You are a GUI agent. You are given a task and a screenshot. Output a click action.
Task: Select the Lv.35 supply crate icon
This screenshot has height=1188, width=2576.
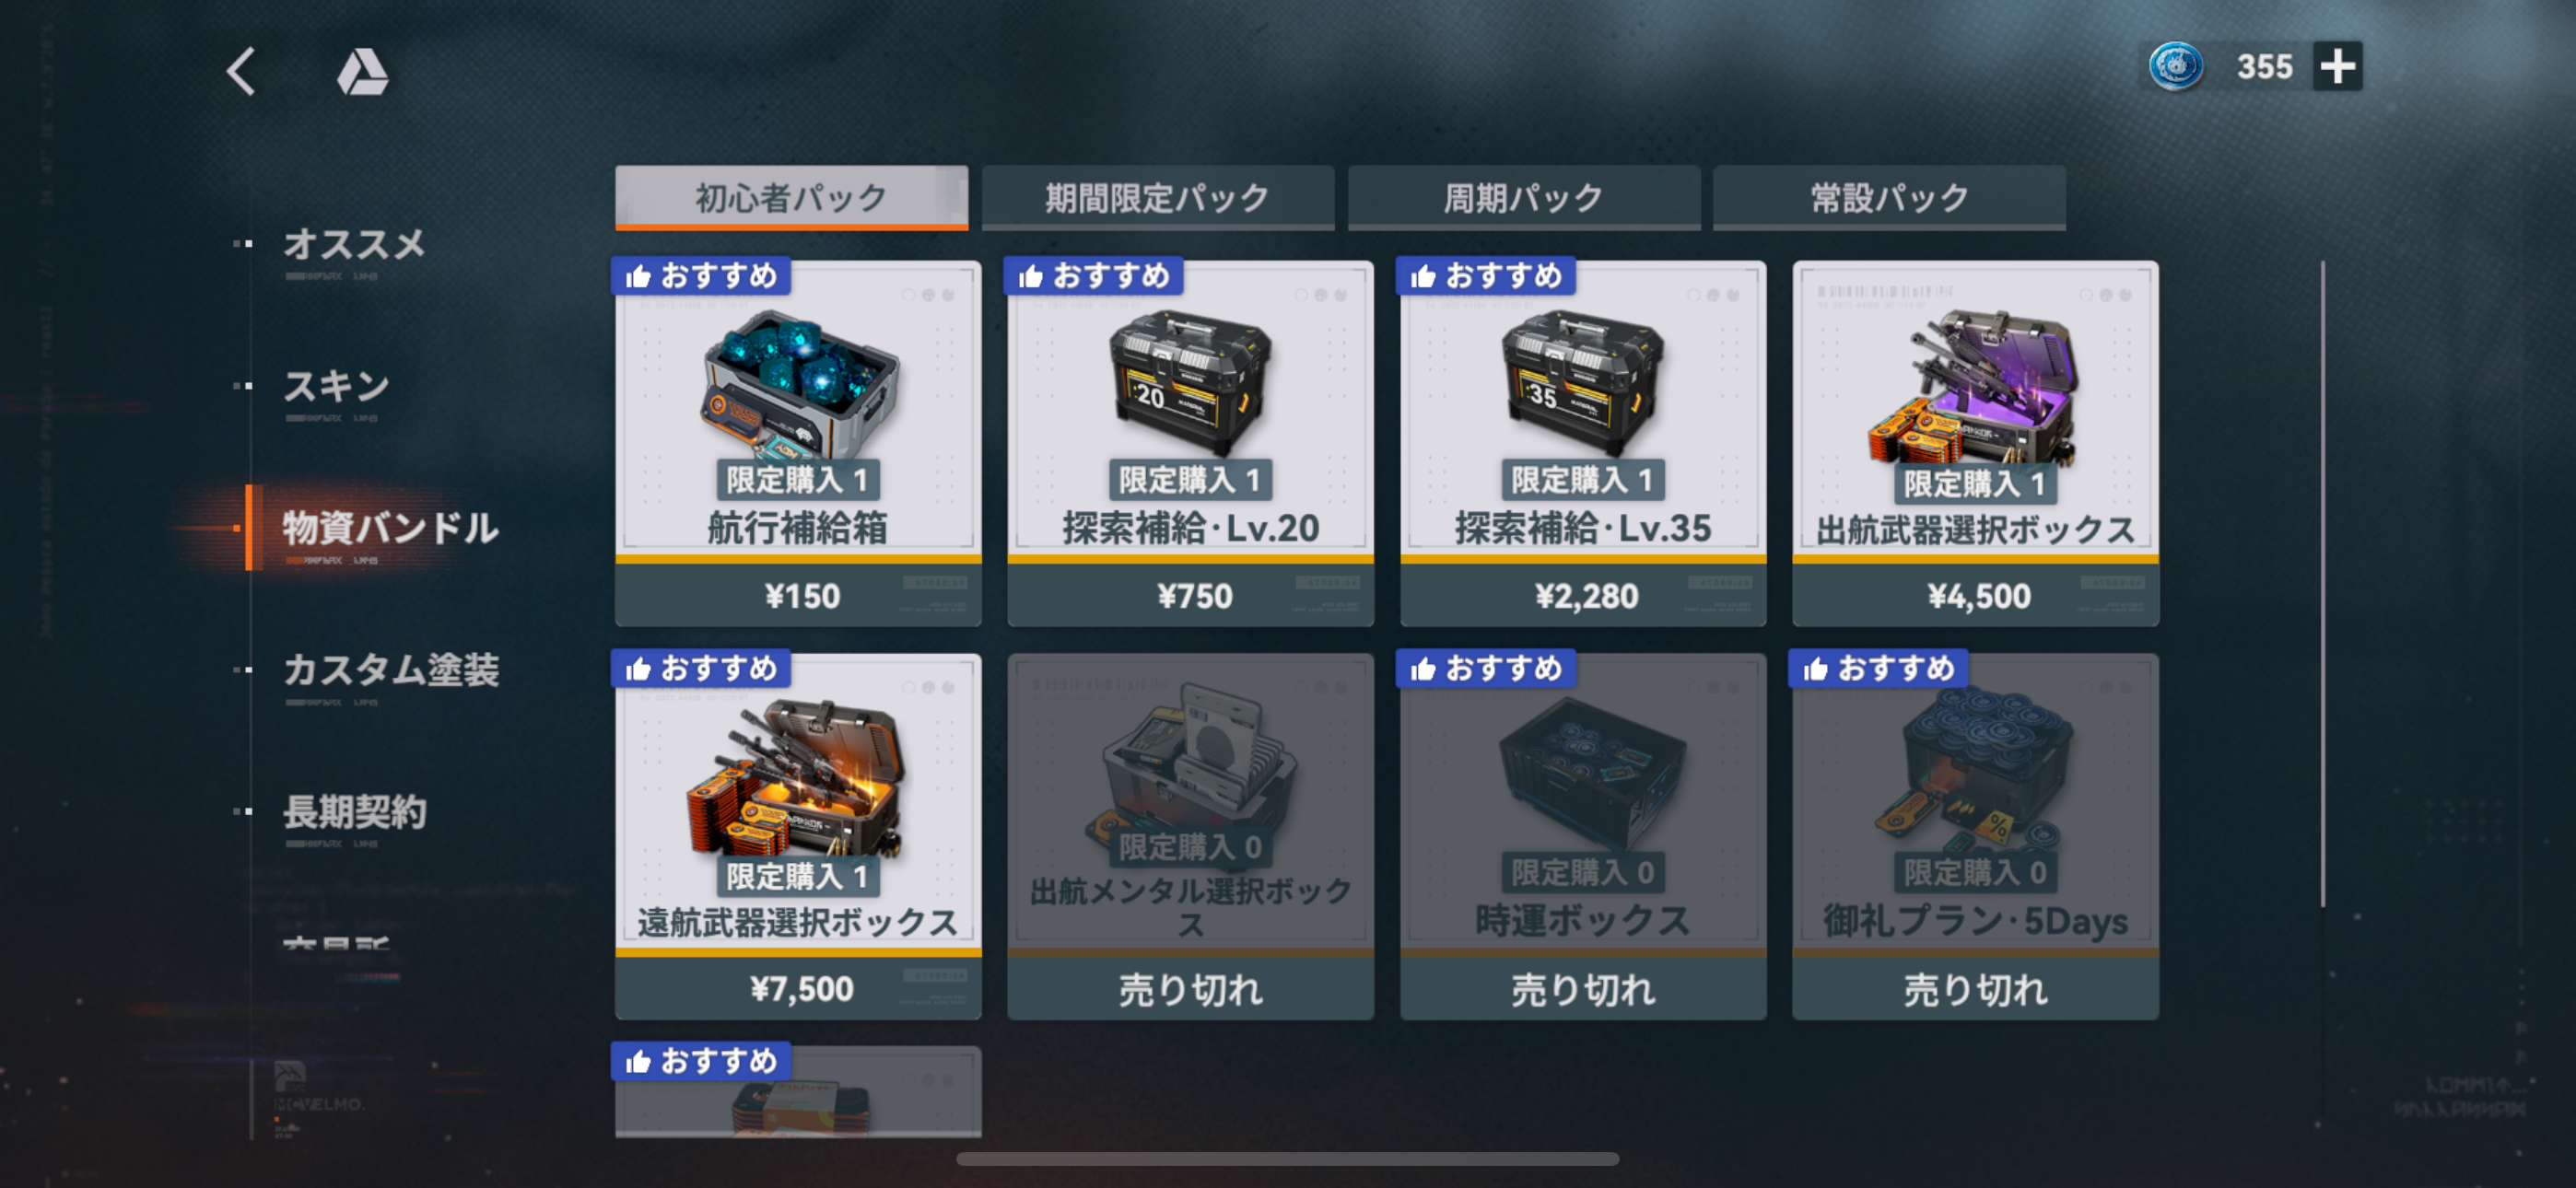[1582, 381]
